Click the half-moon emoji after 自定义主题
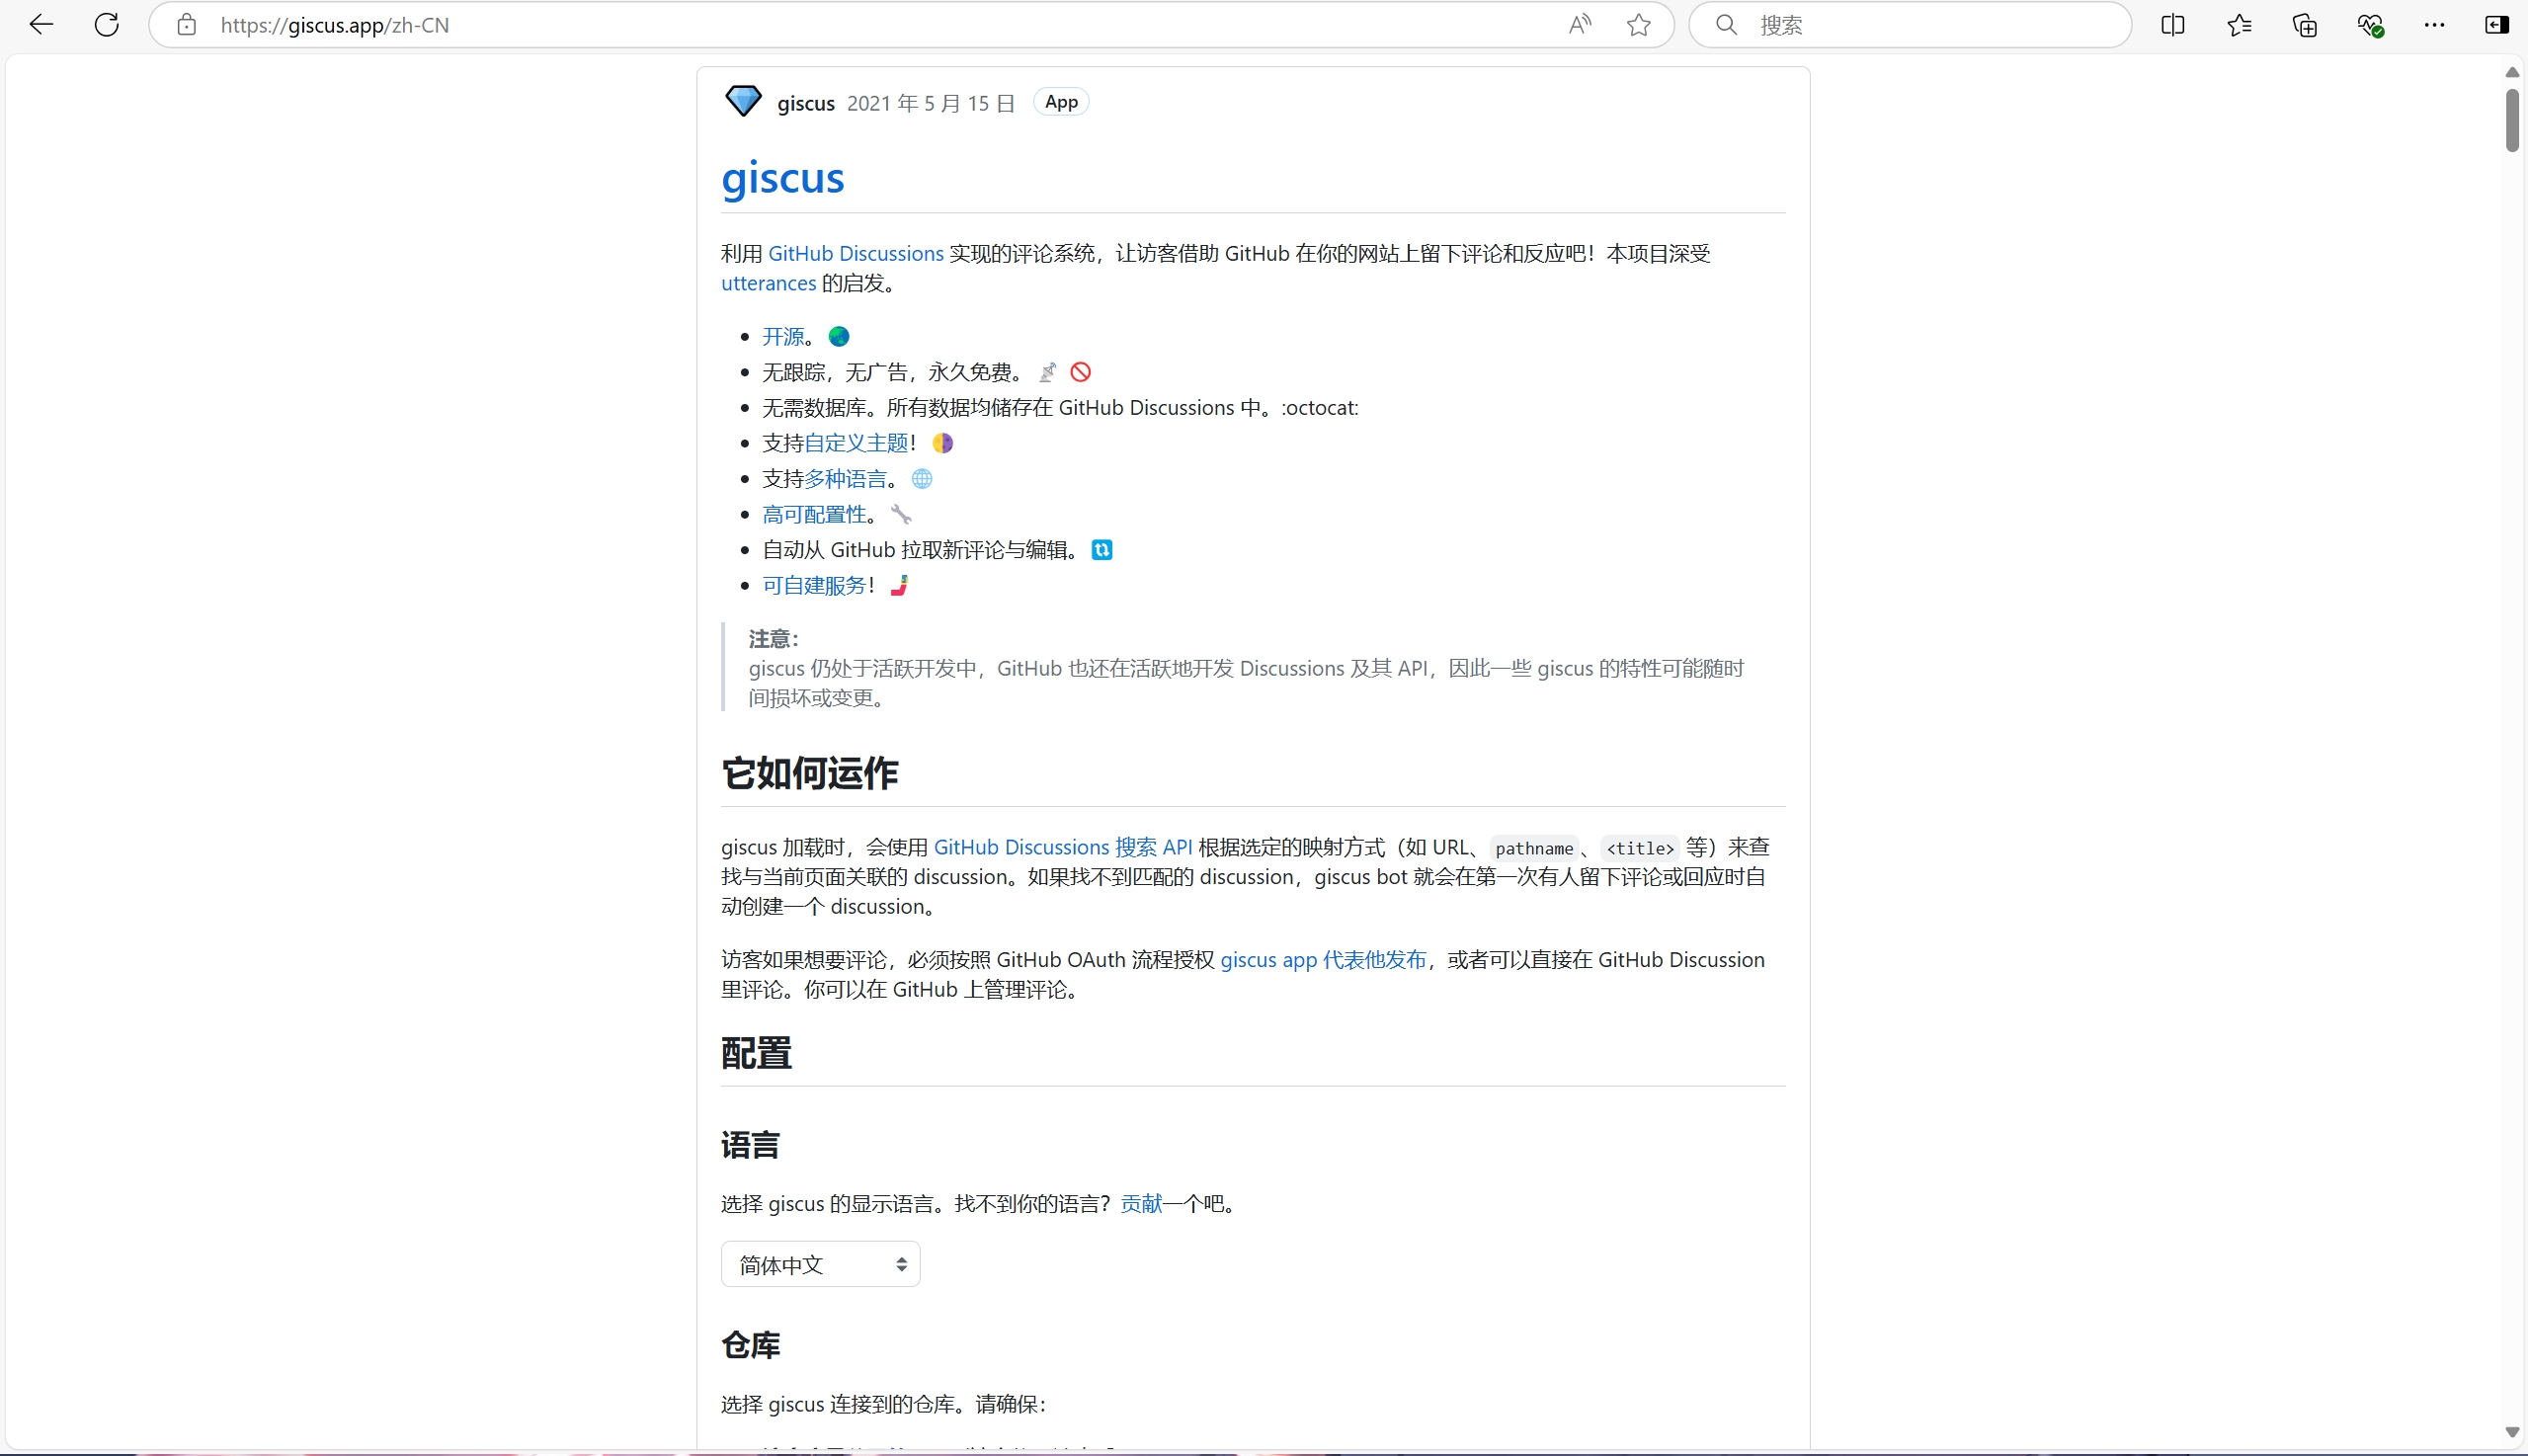The image size is (2528, 1456). [x=942, y=443]
